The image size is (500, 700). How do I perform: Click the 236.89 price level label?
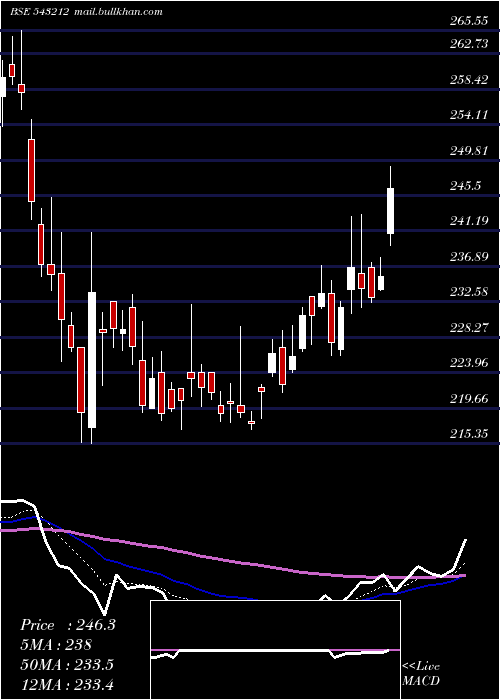click(469, 257)
